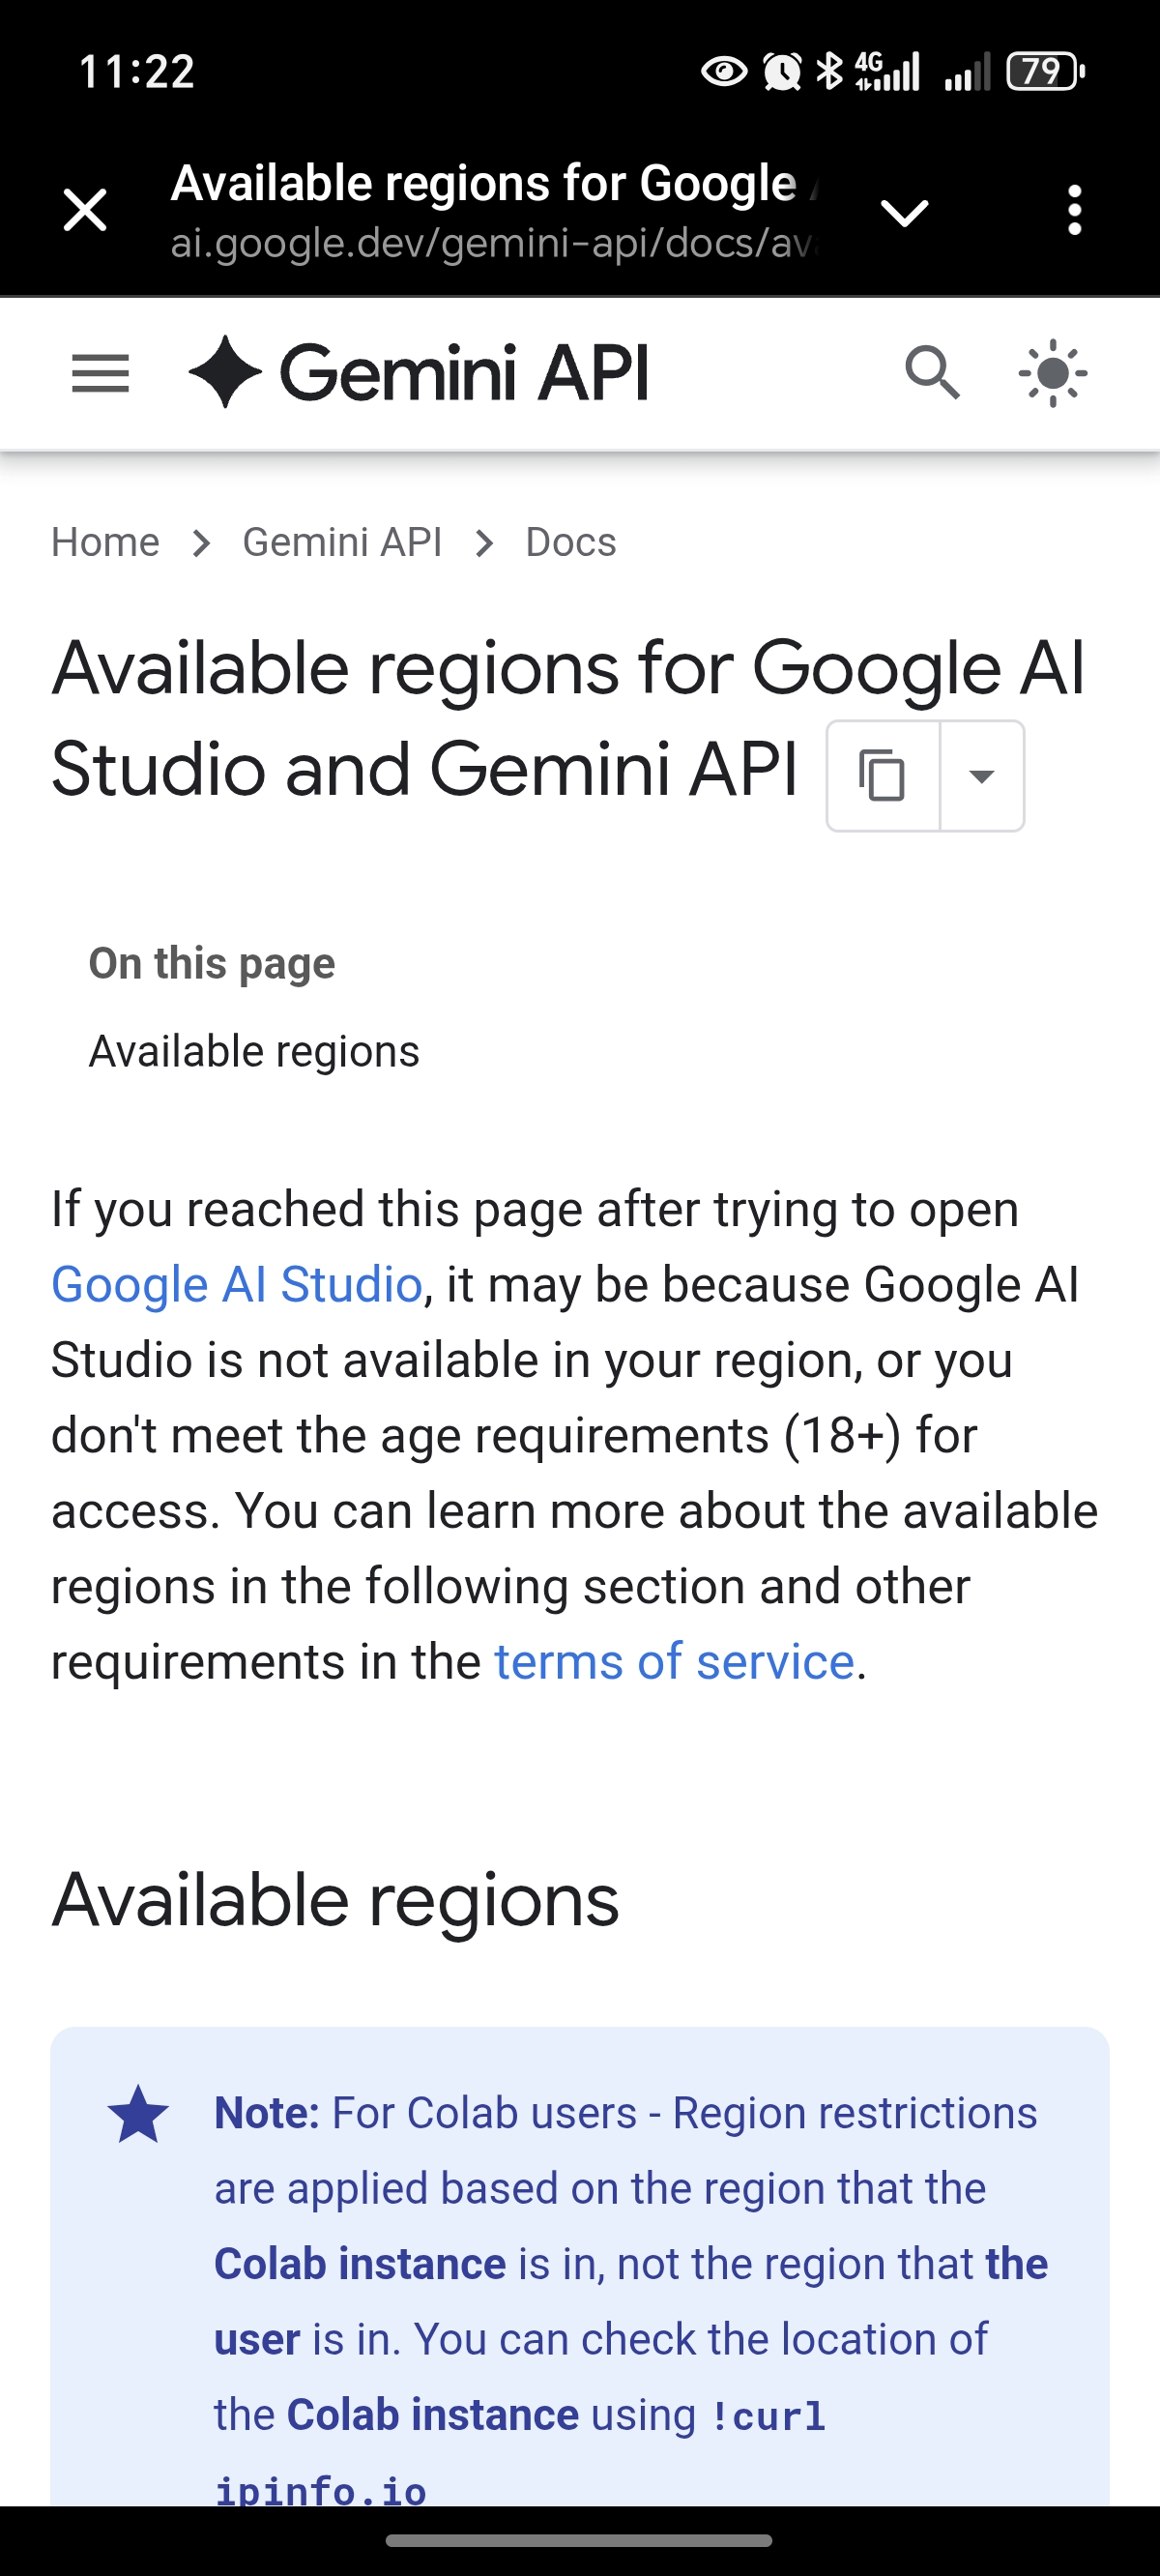Open the three-dot overflow menu

[1074, 210]
